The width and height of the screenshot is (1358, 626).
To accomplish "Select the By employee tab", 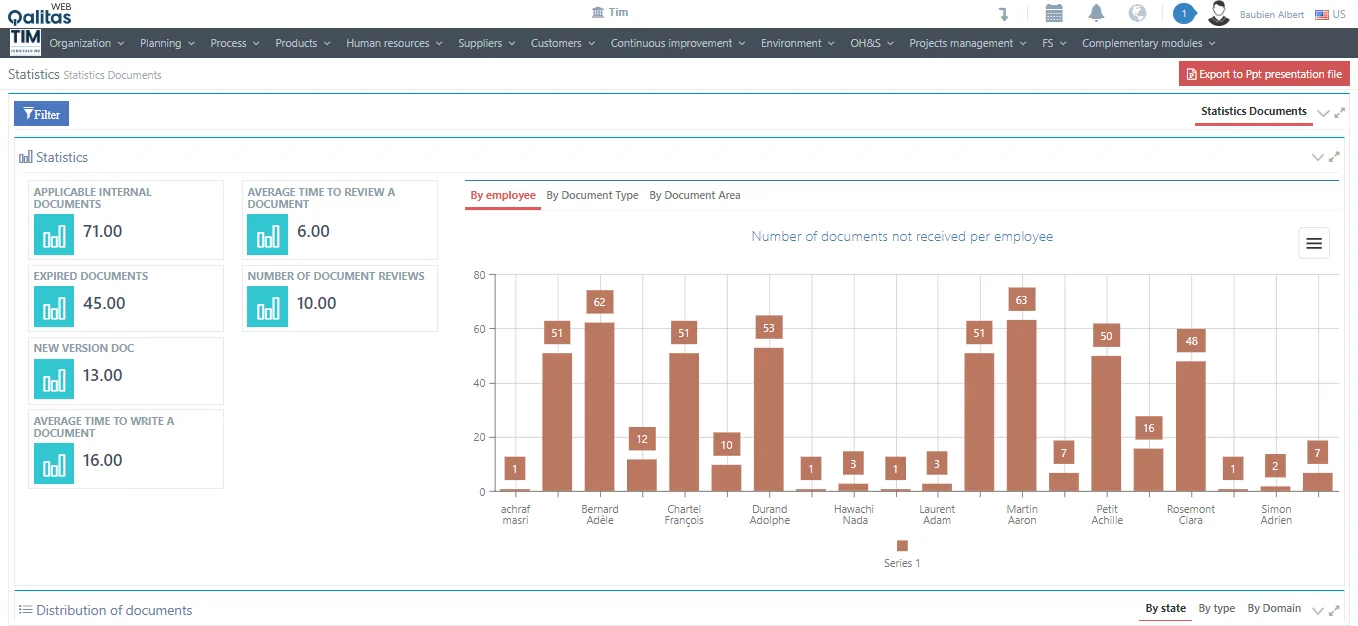I will (x=503, y=195).
